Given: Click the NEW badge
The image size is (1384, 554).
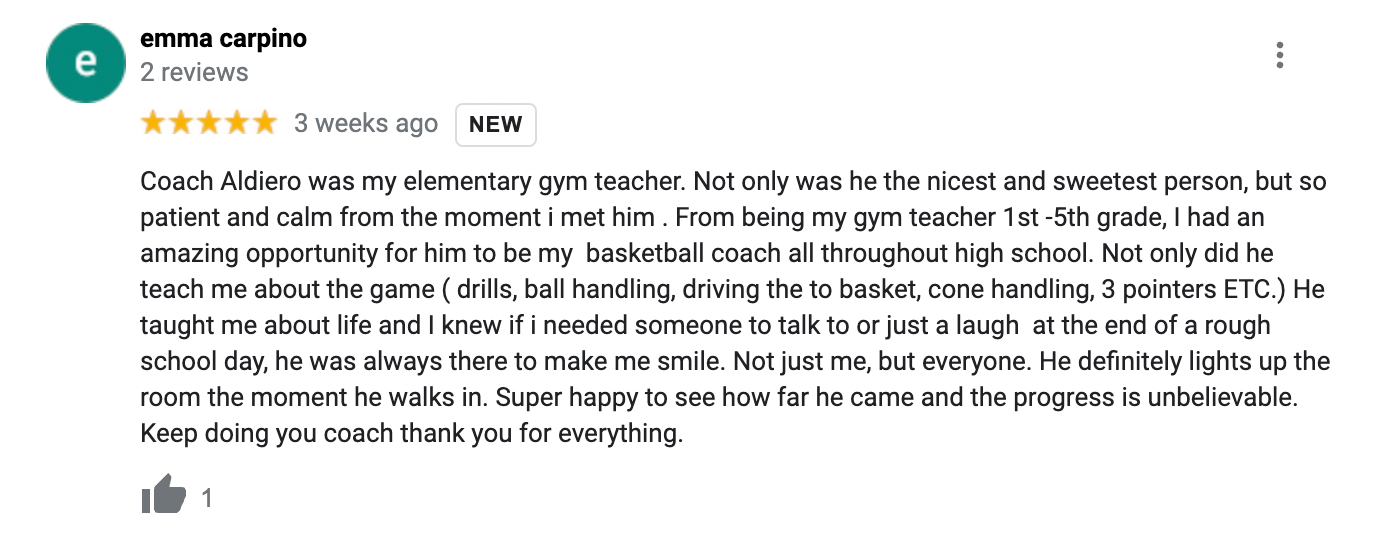Looking at the screenshot, I should [496, 125].
